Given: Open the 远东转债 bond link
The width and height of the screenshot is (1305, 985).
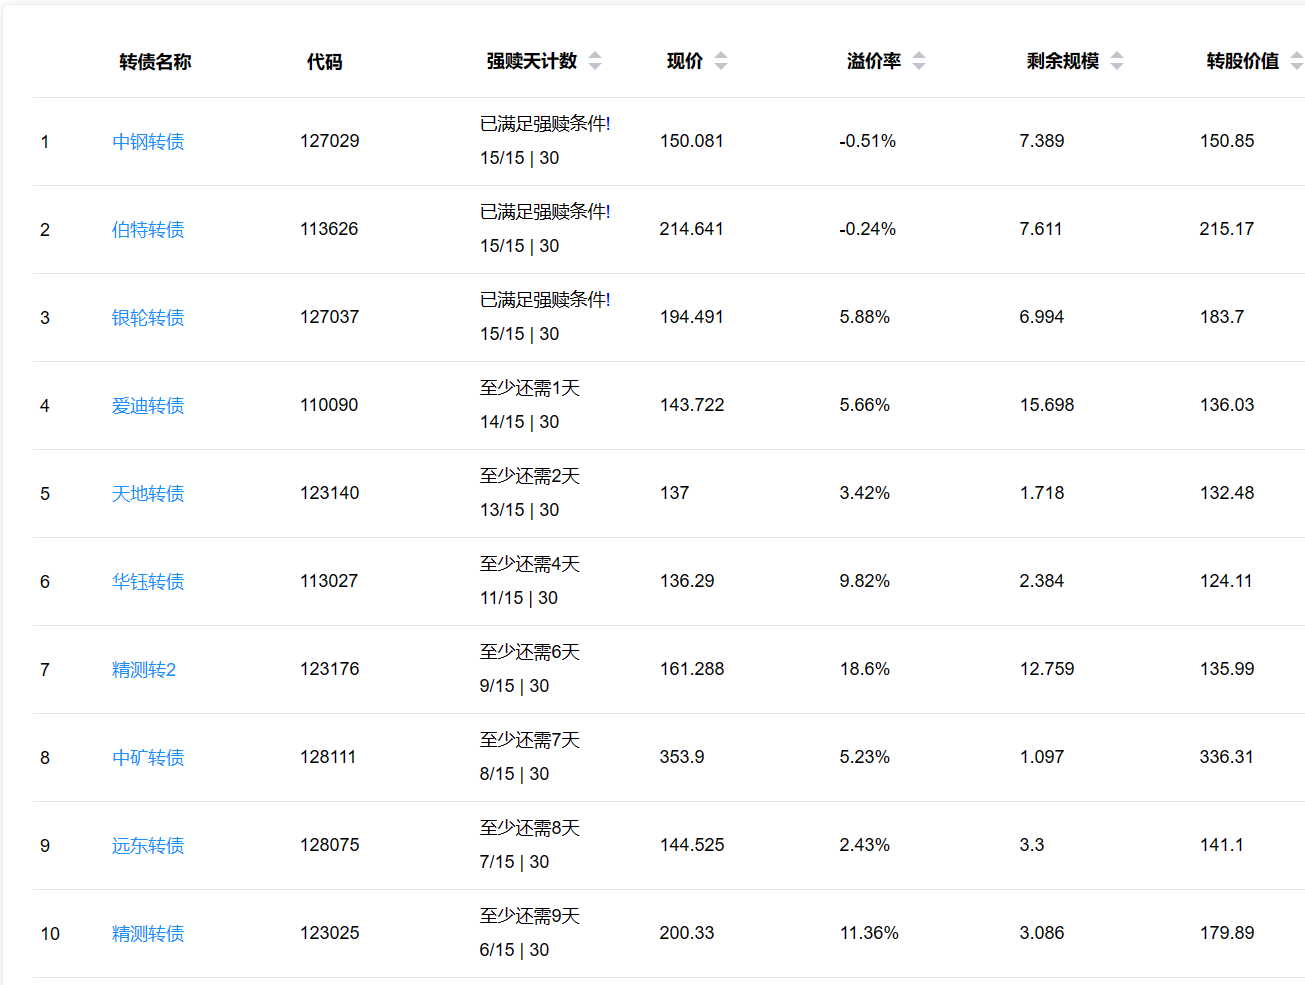Looking at the screenshot, I should [x=148, y=846].
